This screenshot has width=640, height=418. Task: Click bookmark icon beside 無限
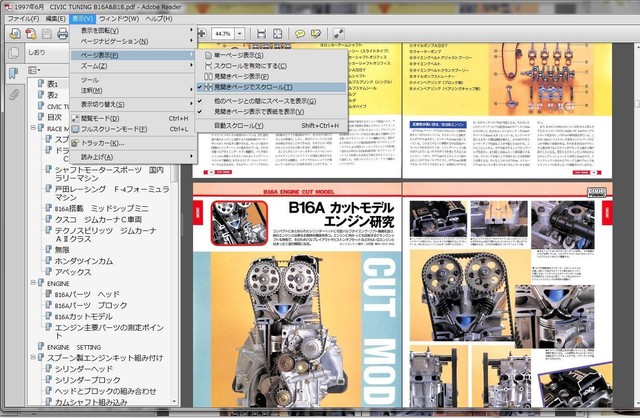(49, 249)
